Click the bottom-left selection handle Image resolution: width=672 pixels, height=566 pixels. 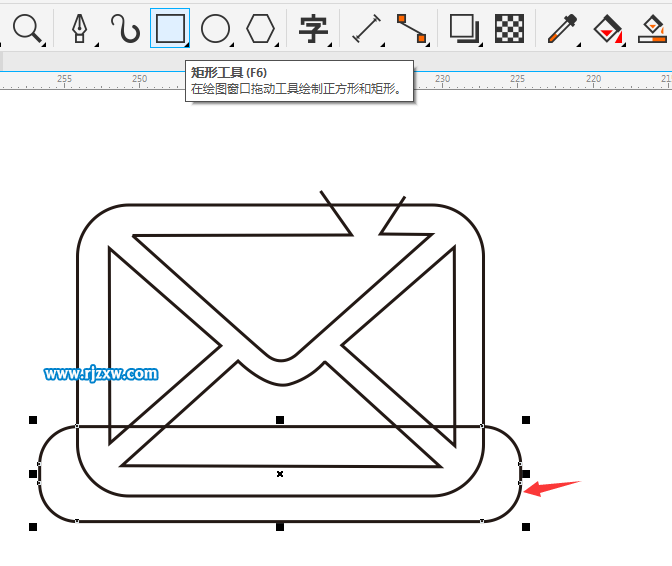[33, 527]
